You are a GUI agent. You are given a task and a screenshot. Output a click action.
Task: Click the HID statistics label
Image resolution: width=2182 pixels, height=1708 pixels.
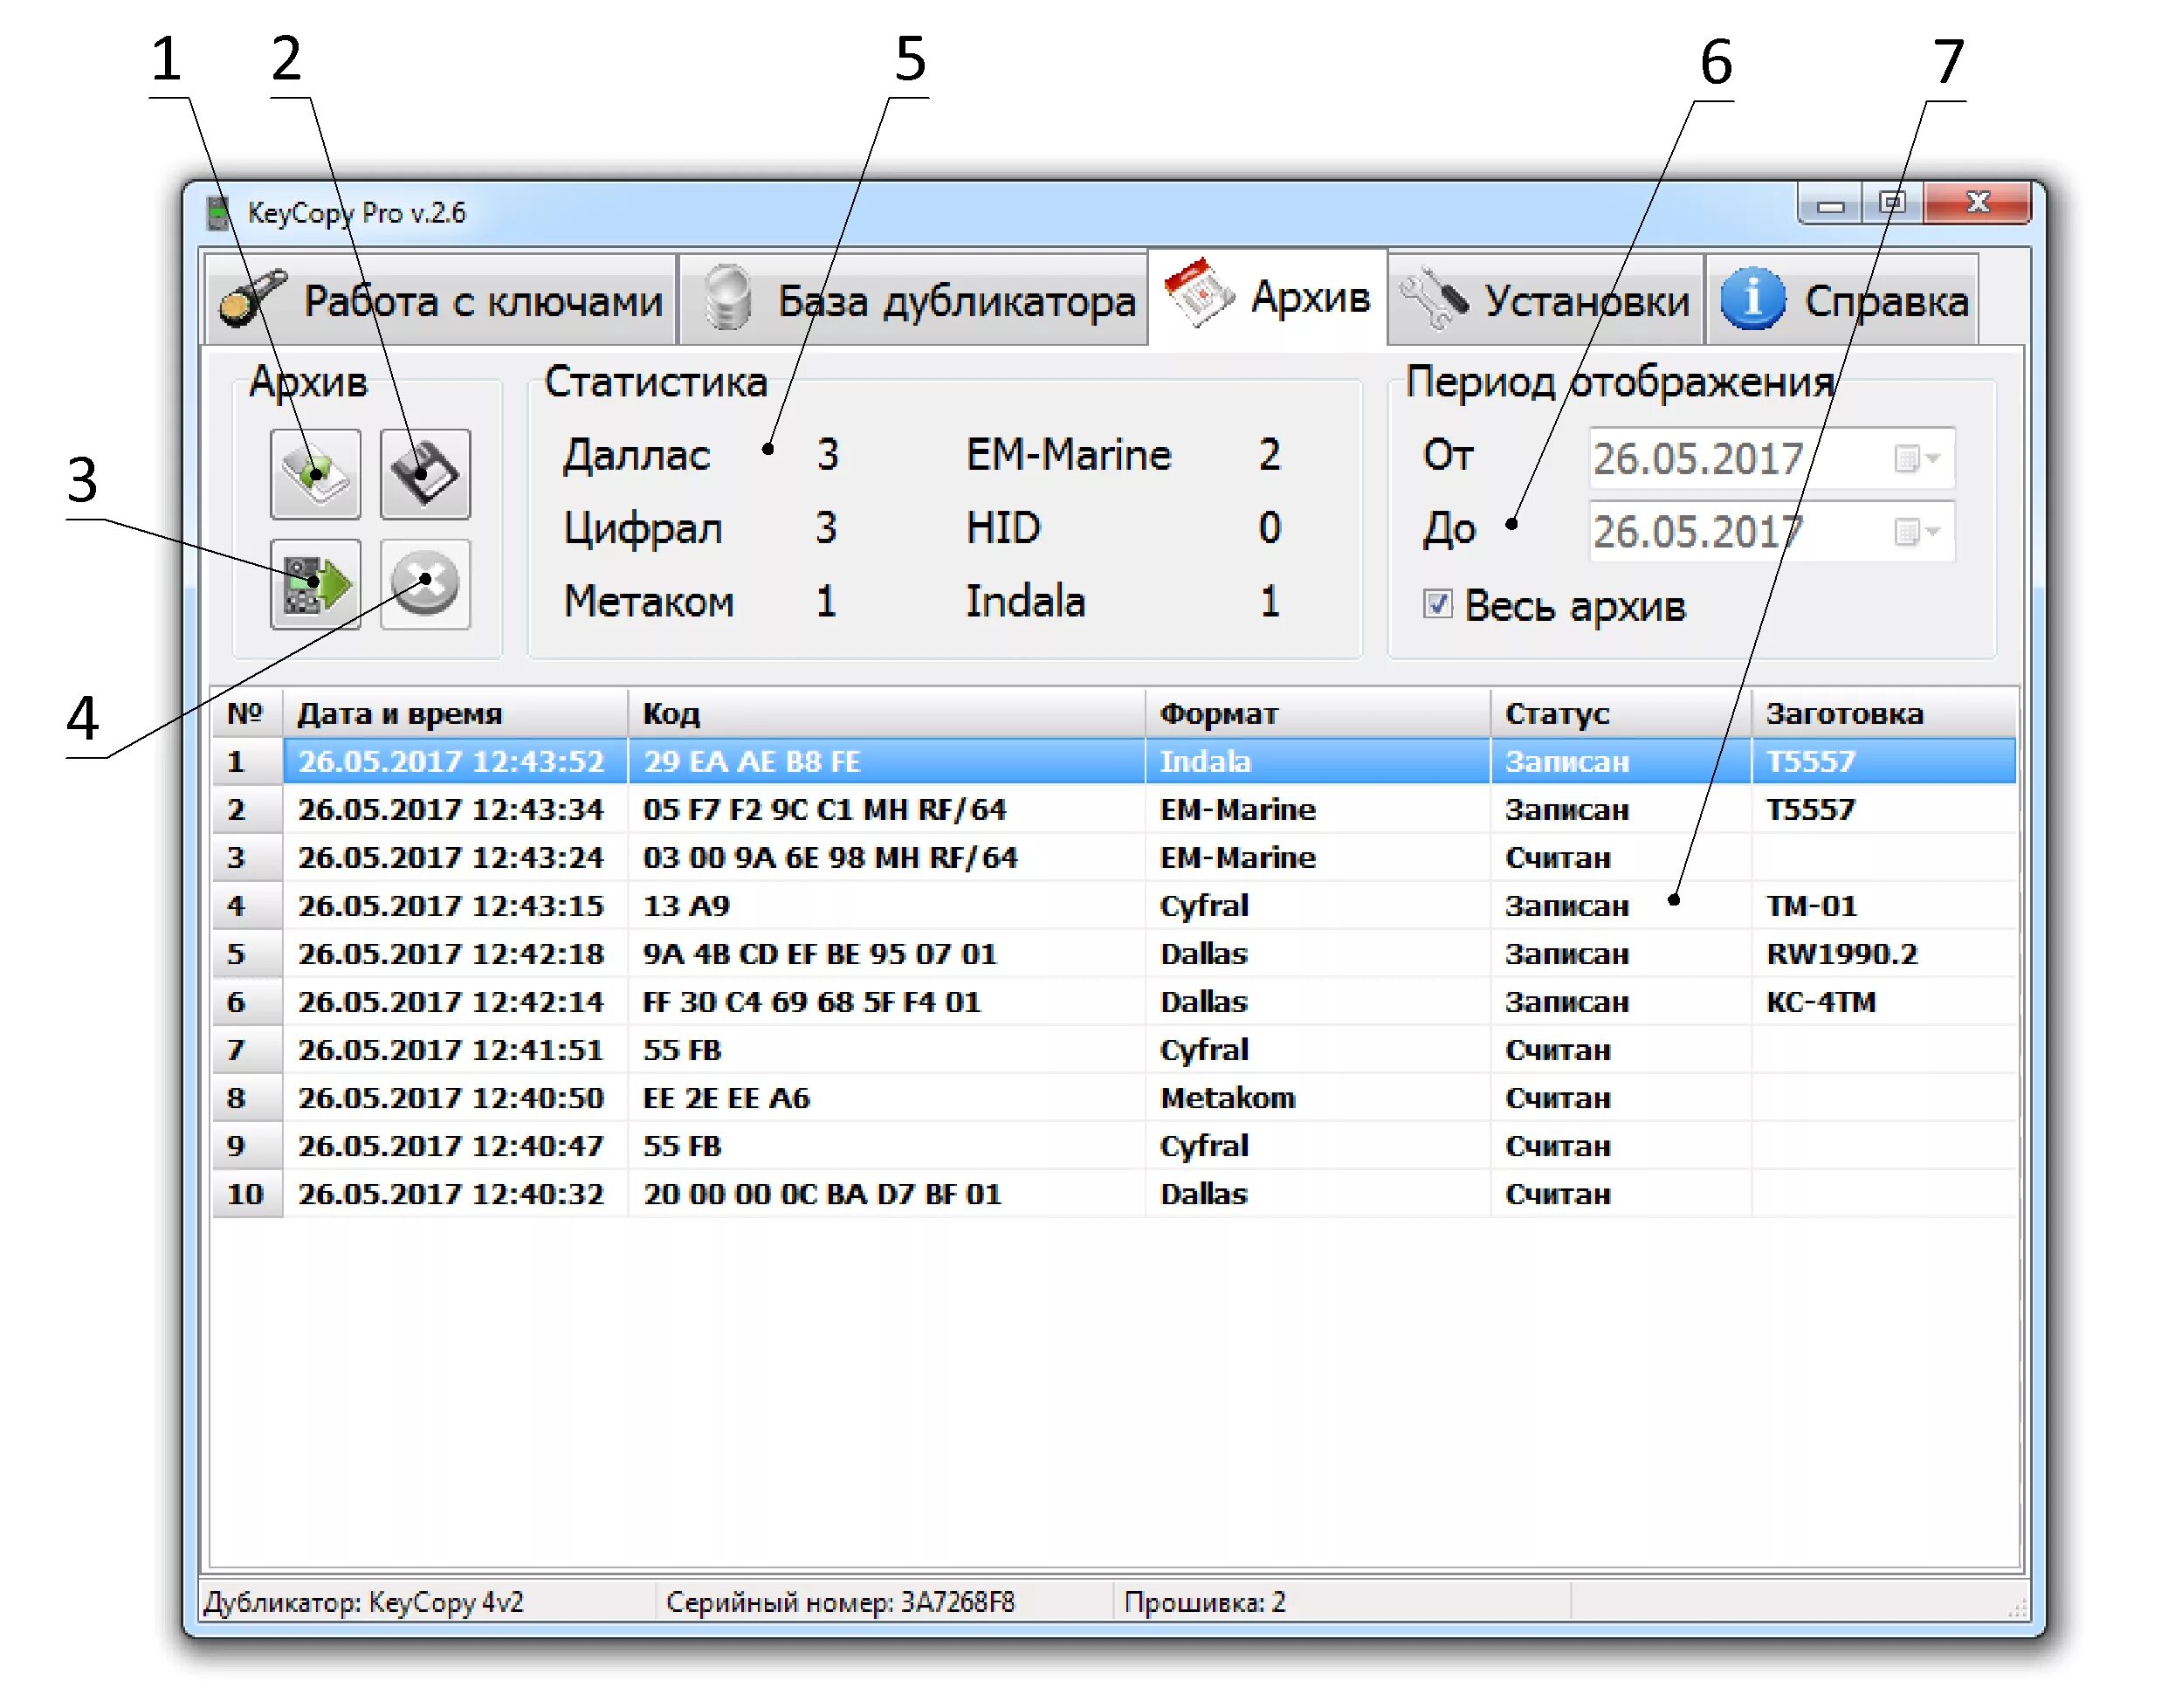(1003, 528)
